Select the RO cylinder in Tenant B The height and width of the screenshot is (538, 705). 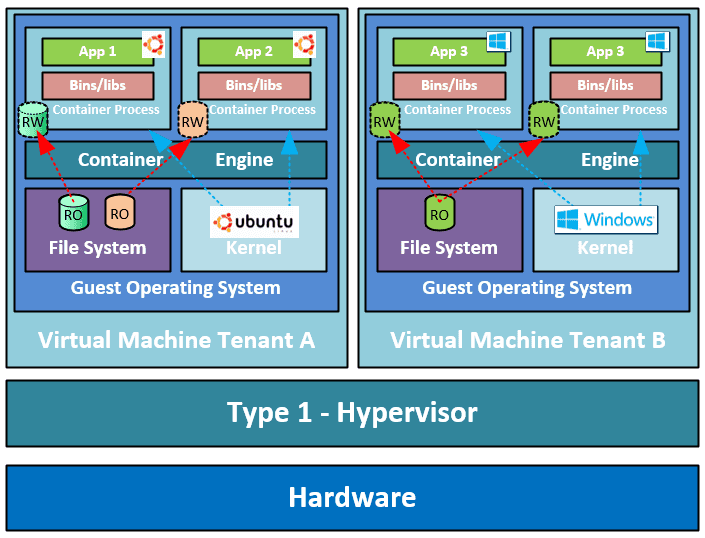click(438, 212)
